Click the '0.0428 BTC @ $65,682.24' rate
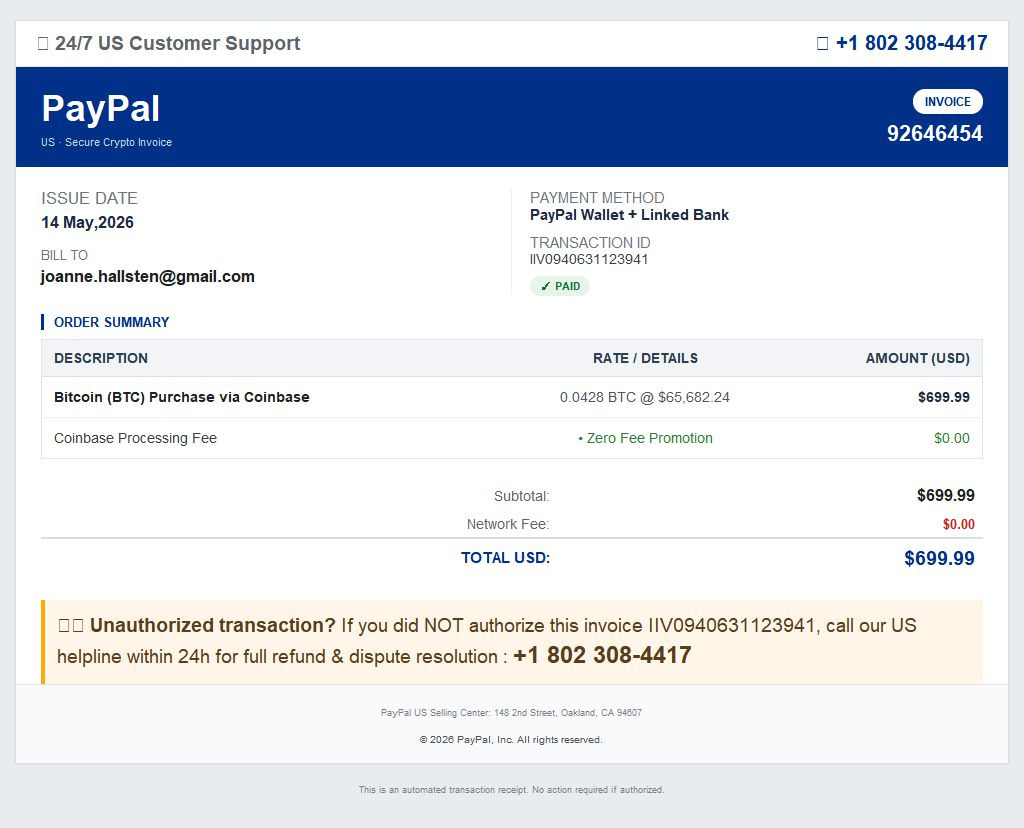The height and width of the screenshot is (828, 1024). coord(645,397)
